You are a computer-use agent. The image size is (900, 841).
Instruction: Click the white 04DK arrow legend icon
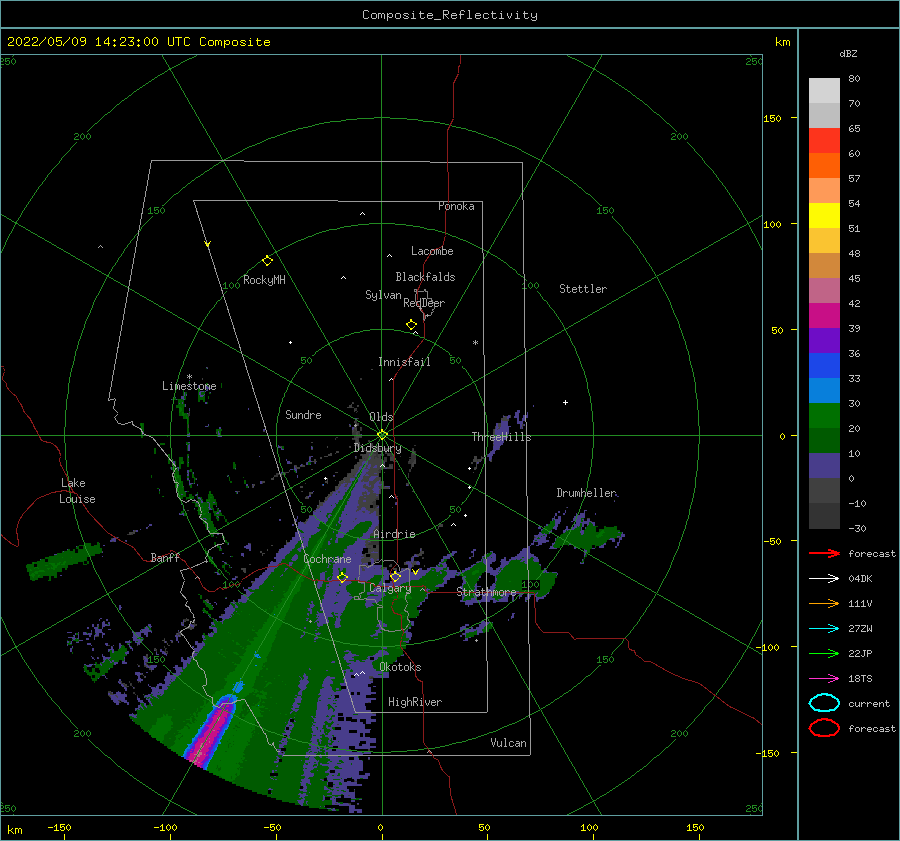tap(824, 578)
